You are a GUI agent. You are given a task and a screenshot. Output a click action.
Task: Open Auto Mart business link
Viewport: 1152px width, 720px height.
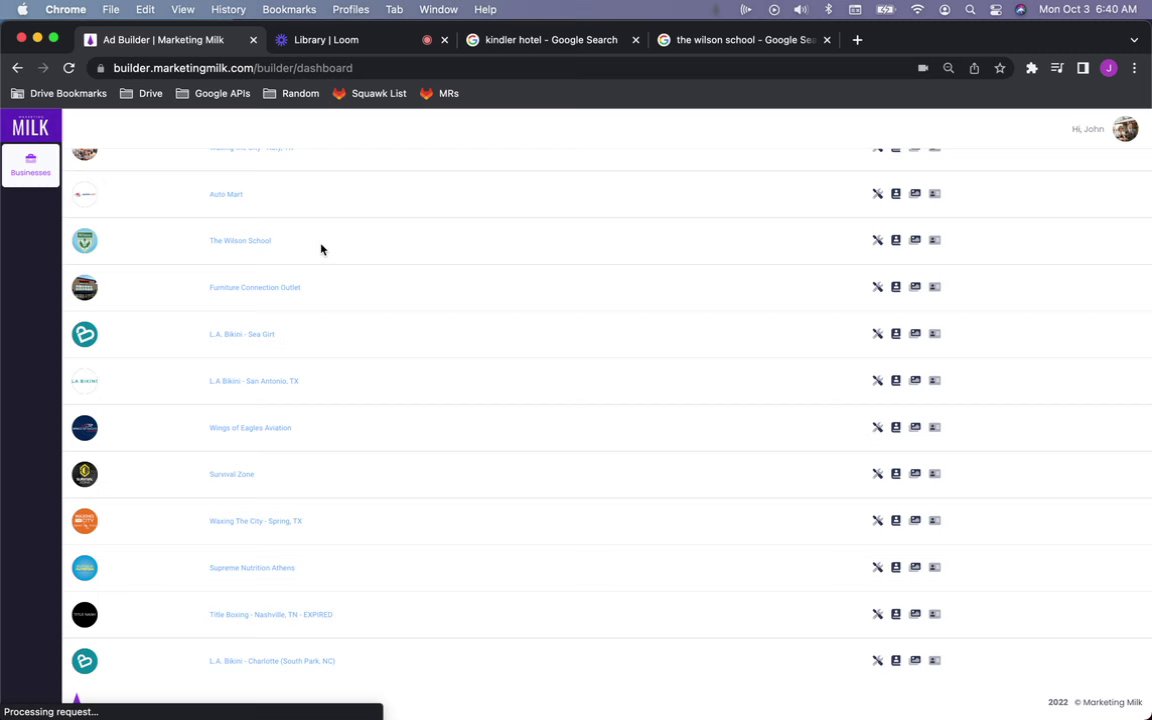(x=226, y=195)
